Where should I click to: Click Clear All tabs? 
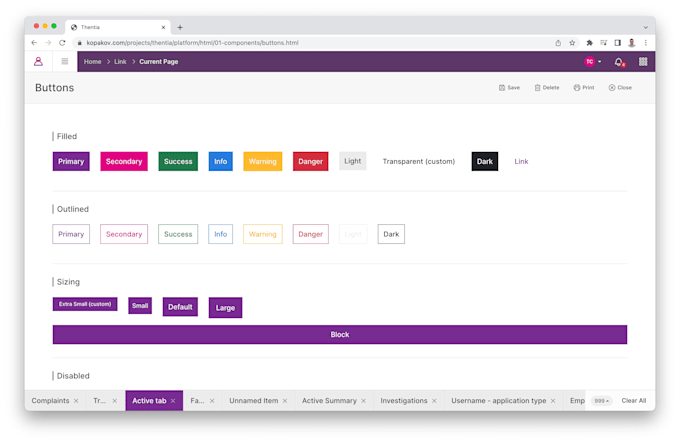pos(634,401)
